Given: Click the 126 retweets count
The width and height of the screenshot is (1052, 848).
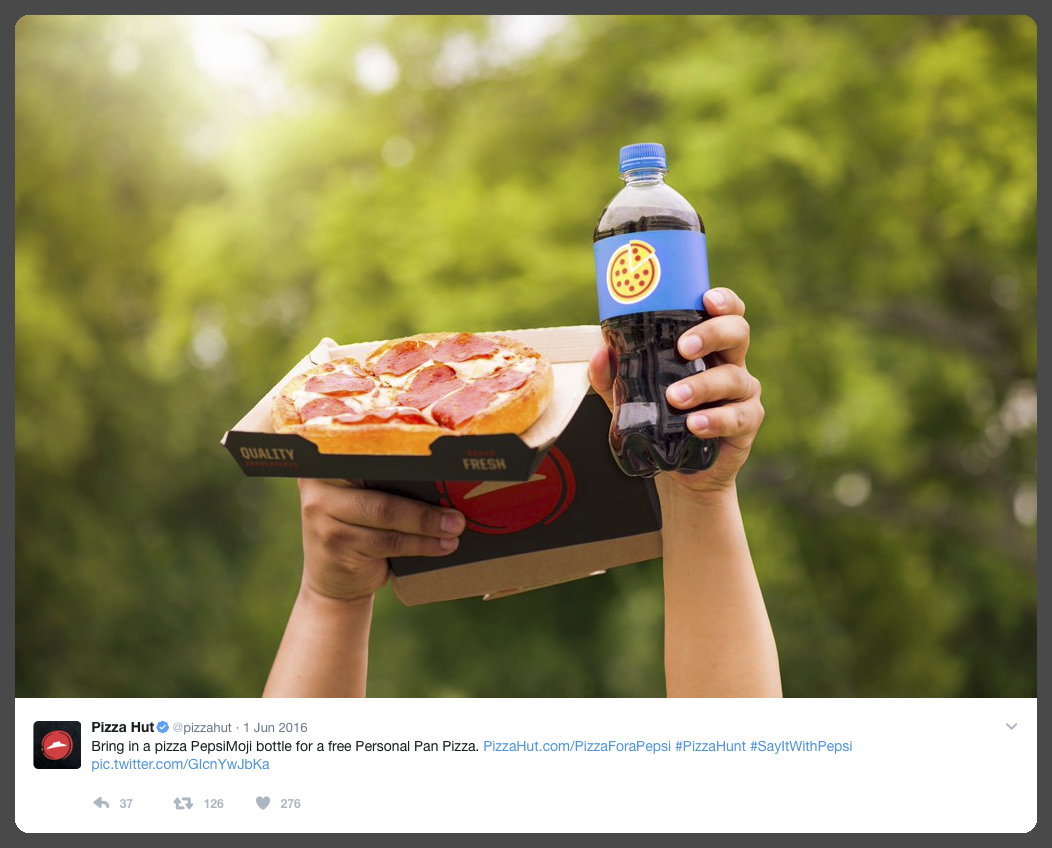Looking at the screenshot, I should pyautogui.click(x=213, y=804).
